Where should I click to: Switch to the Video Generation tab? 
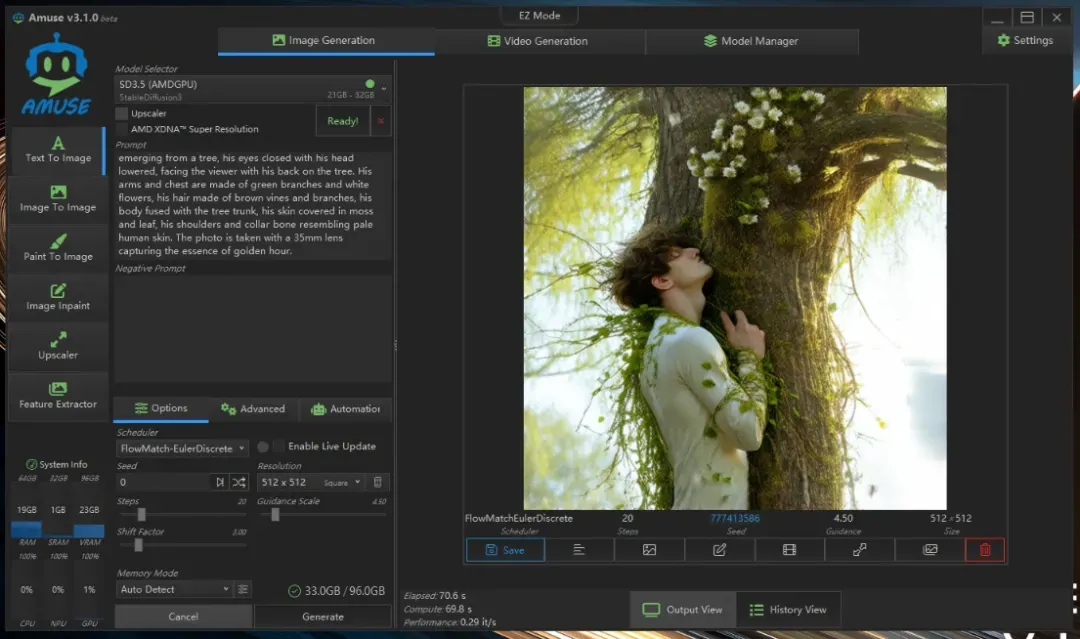click(x=538, y=41)
